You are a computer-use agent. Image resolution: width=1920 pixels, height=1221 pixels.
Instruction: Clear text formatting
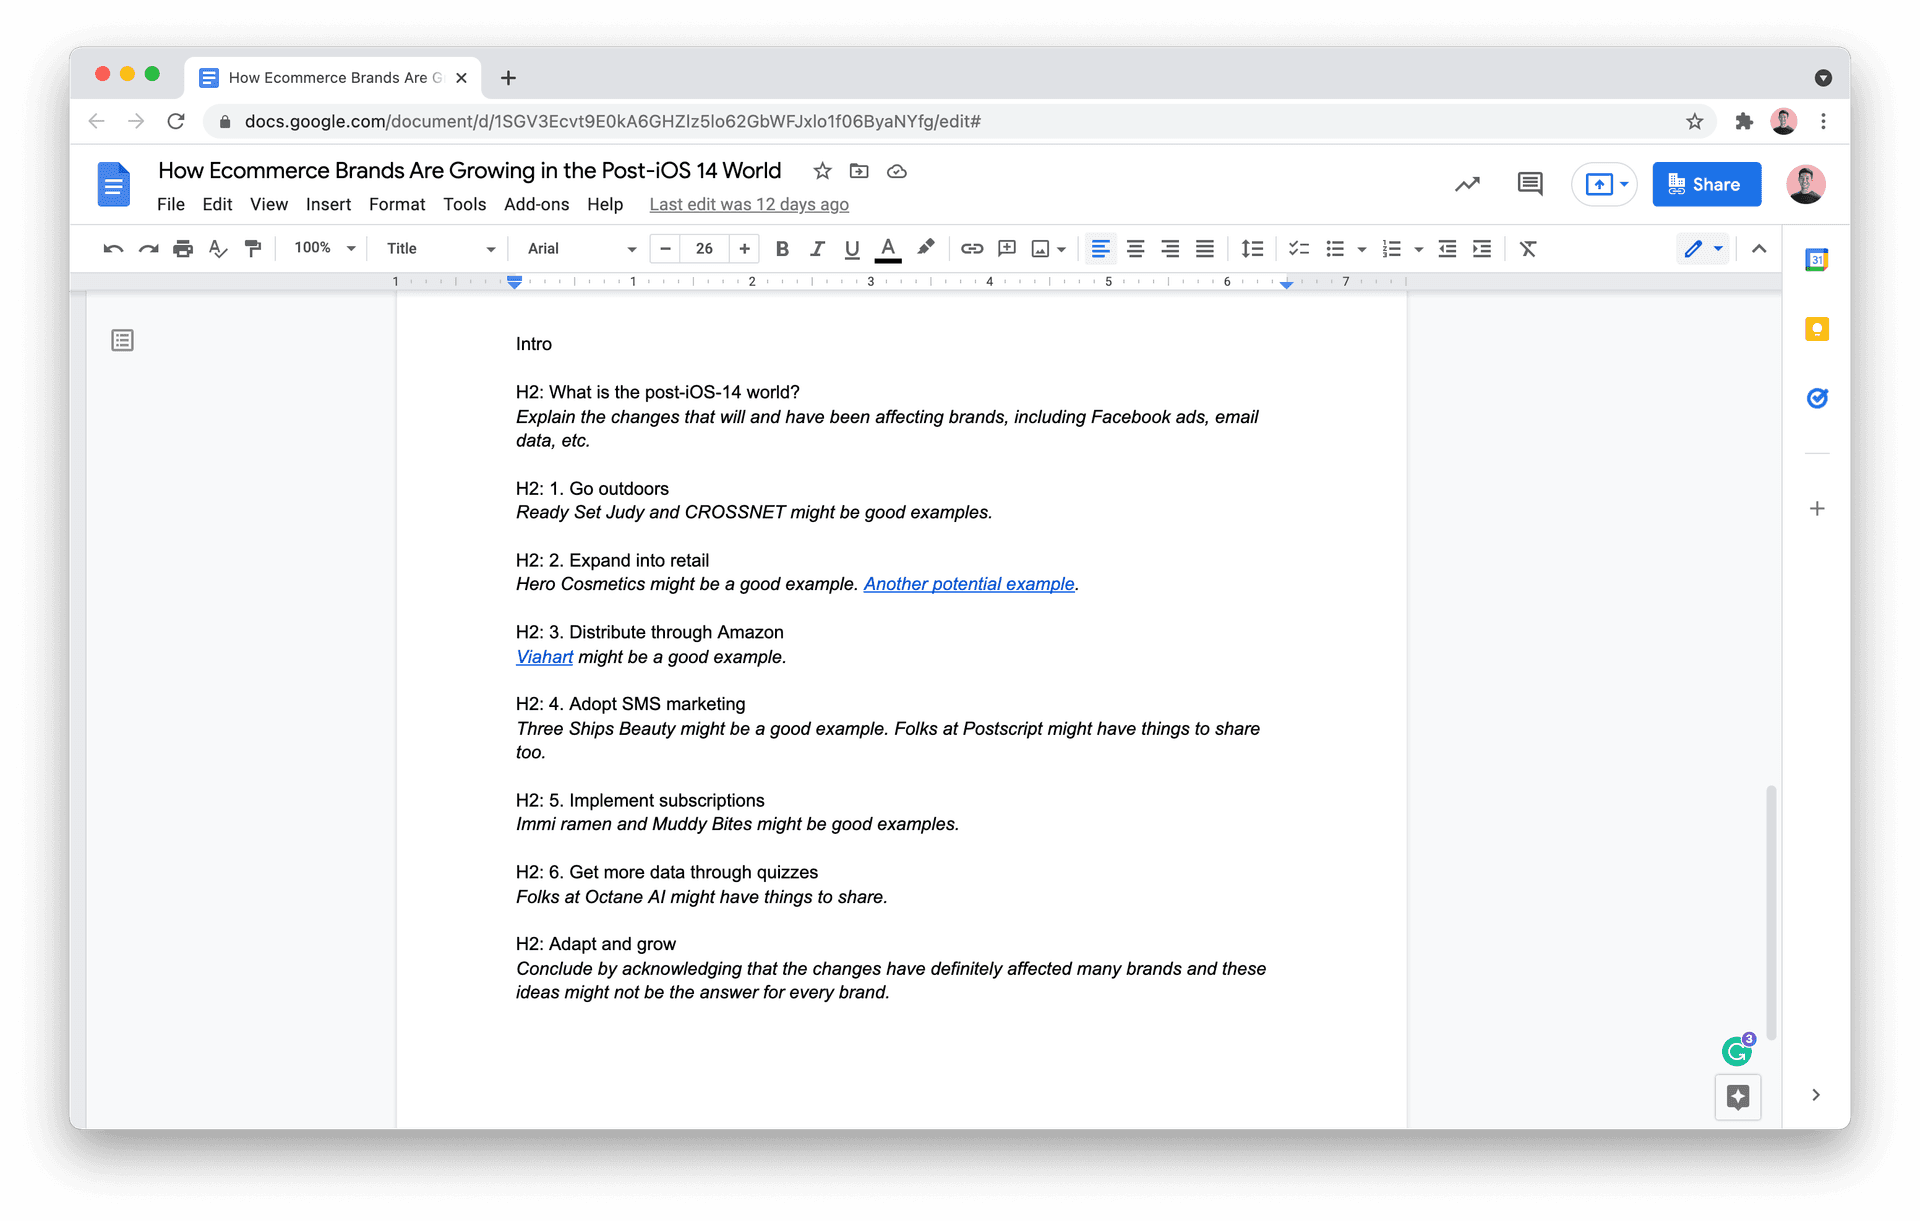(x=1528, y=249)
